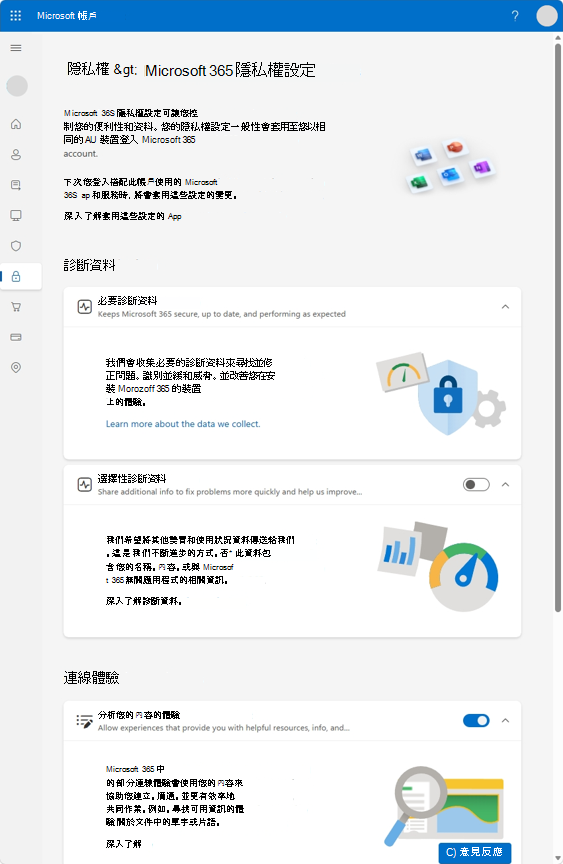This screenshot has width=563, height=864.
Task: Click the 診斷資料 section heading
Action: [89, 265]
